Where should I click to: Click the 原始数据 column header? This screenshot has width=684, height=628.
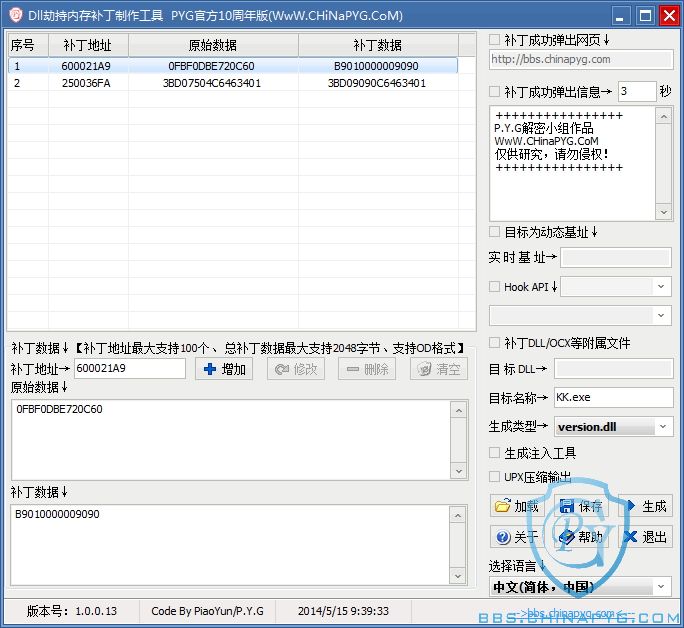click(213, 45)
